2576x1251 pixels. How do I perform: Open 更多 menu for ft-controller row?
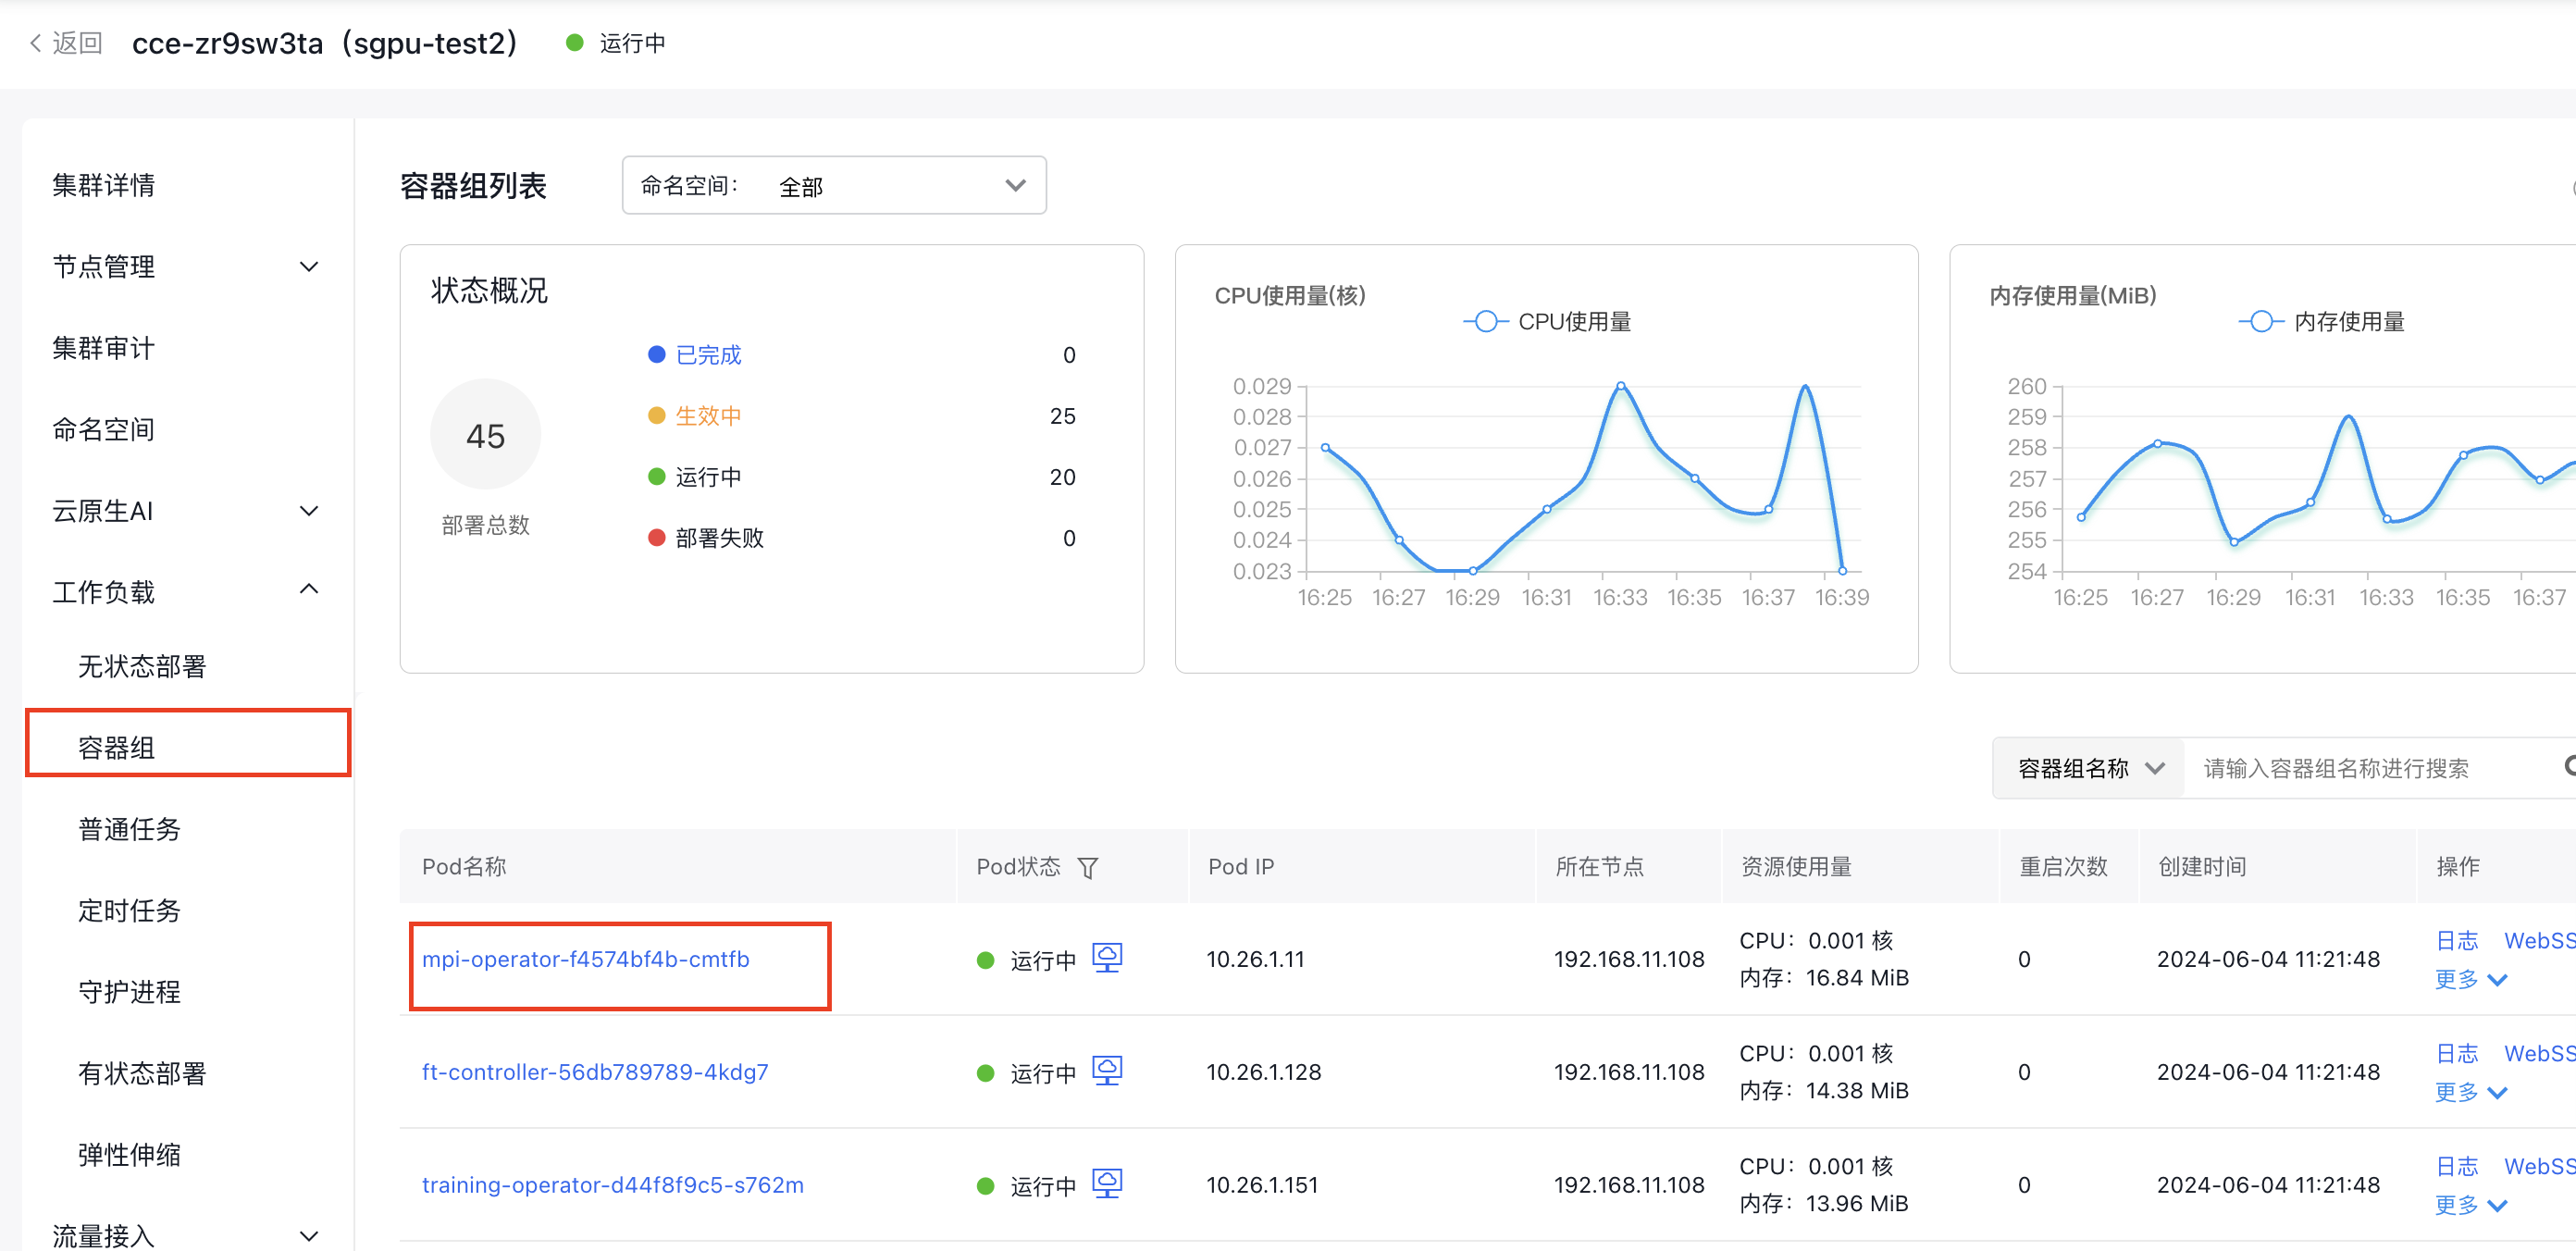click(2470, 1092)
